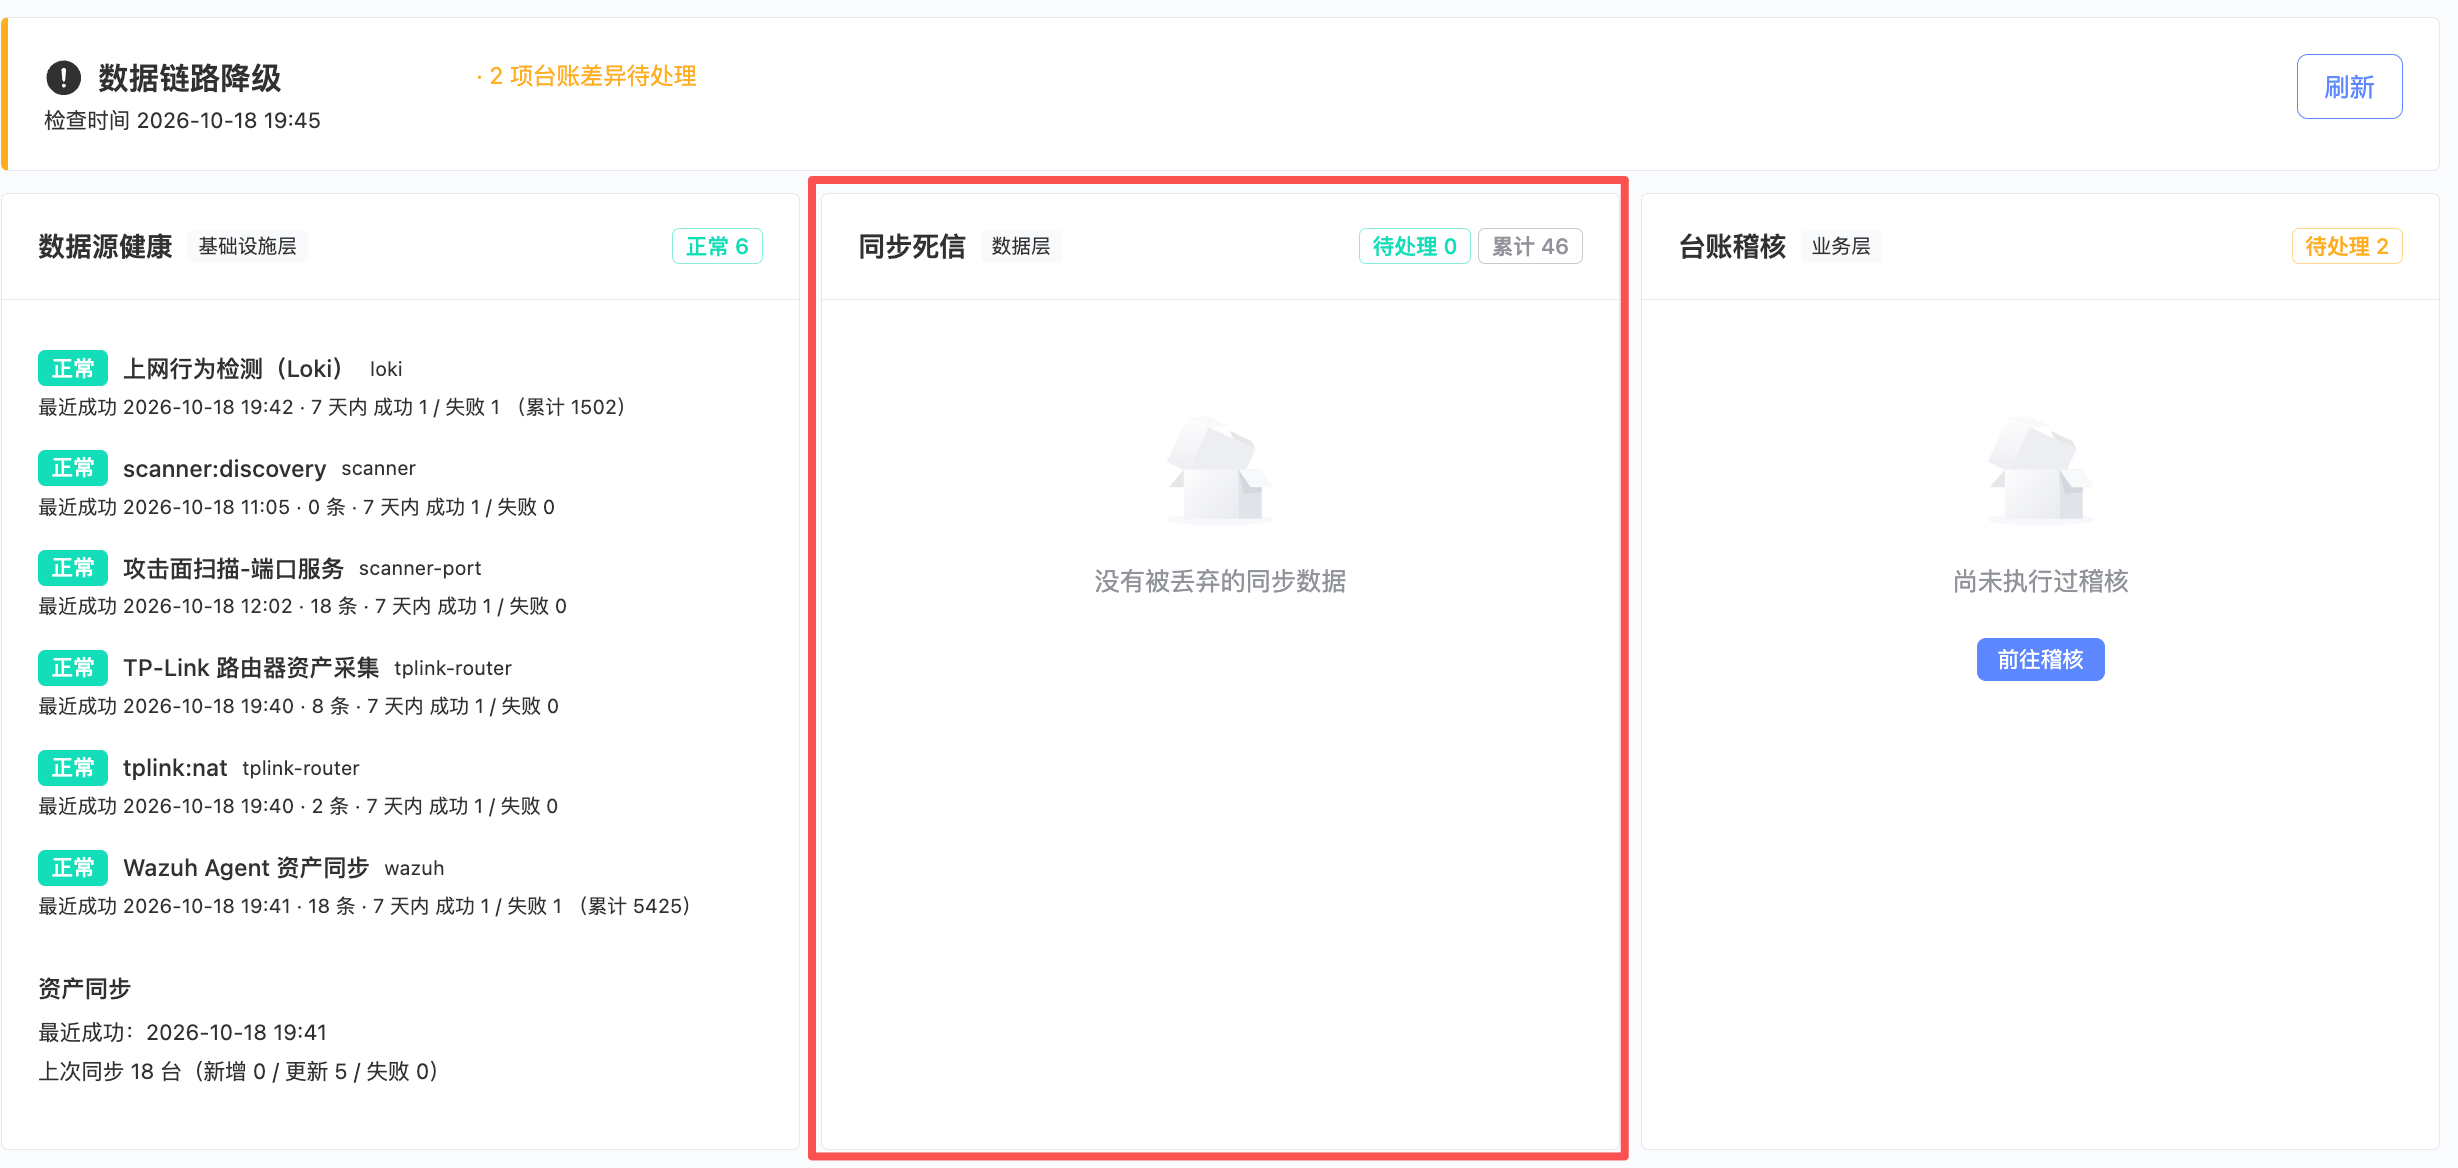Click the wazuh identifier label
Viewport: 2458px width, 1168px height.
[414, 868]
